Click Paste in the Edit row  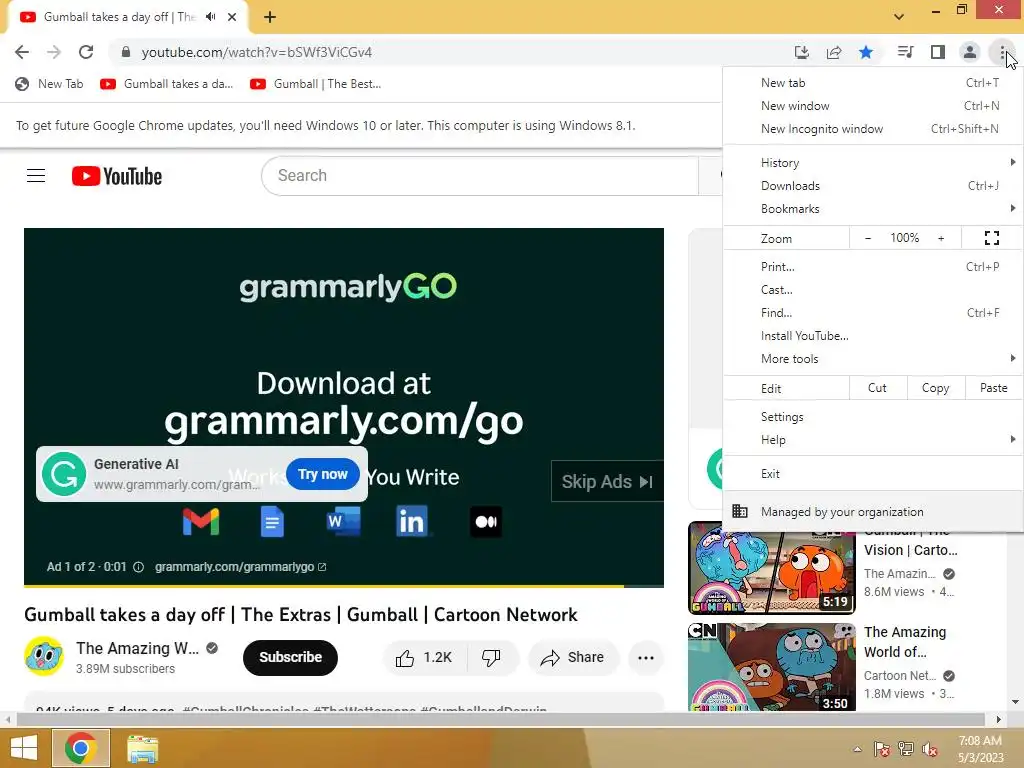(993, 388)
